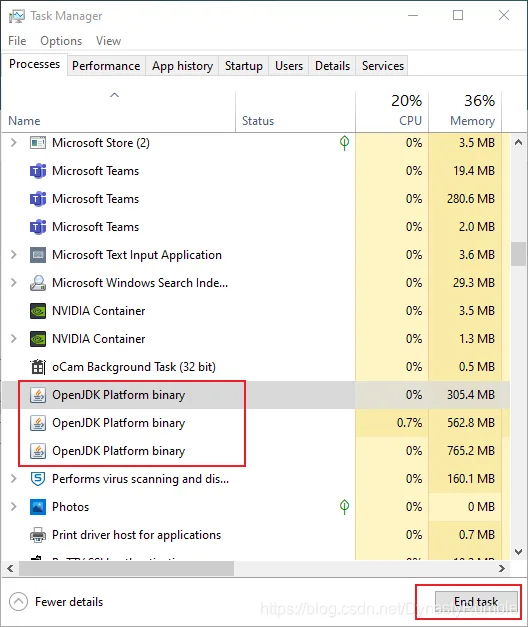Select the oCam Background Task icon

[x=38, y=367]
